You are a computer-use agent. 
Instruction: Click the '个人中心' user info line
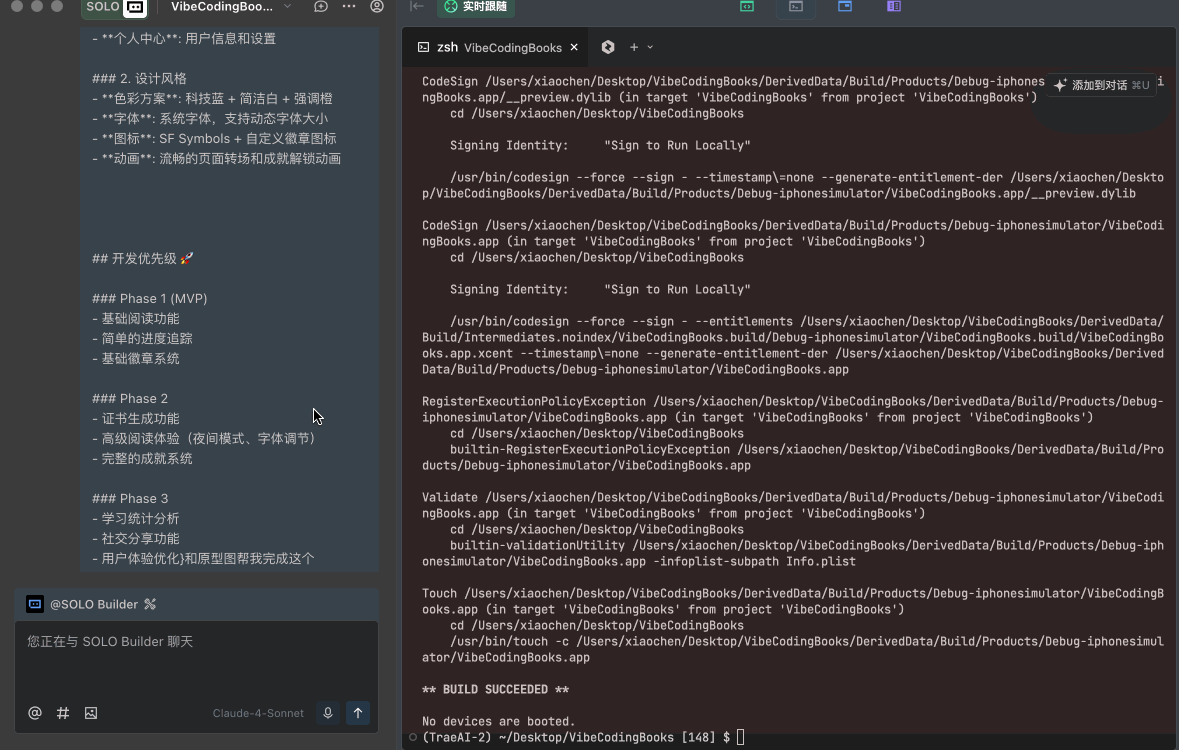tap(184, 38)
